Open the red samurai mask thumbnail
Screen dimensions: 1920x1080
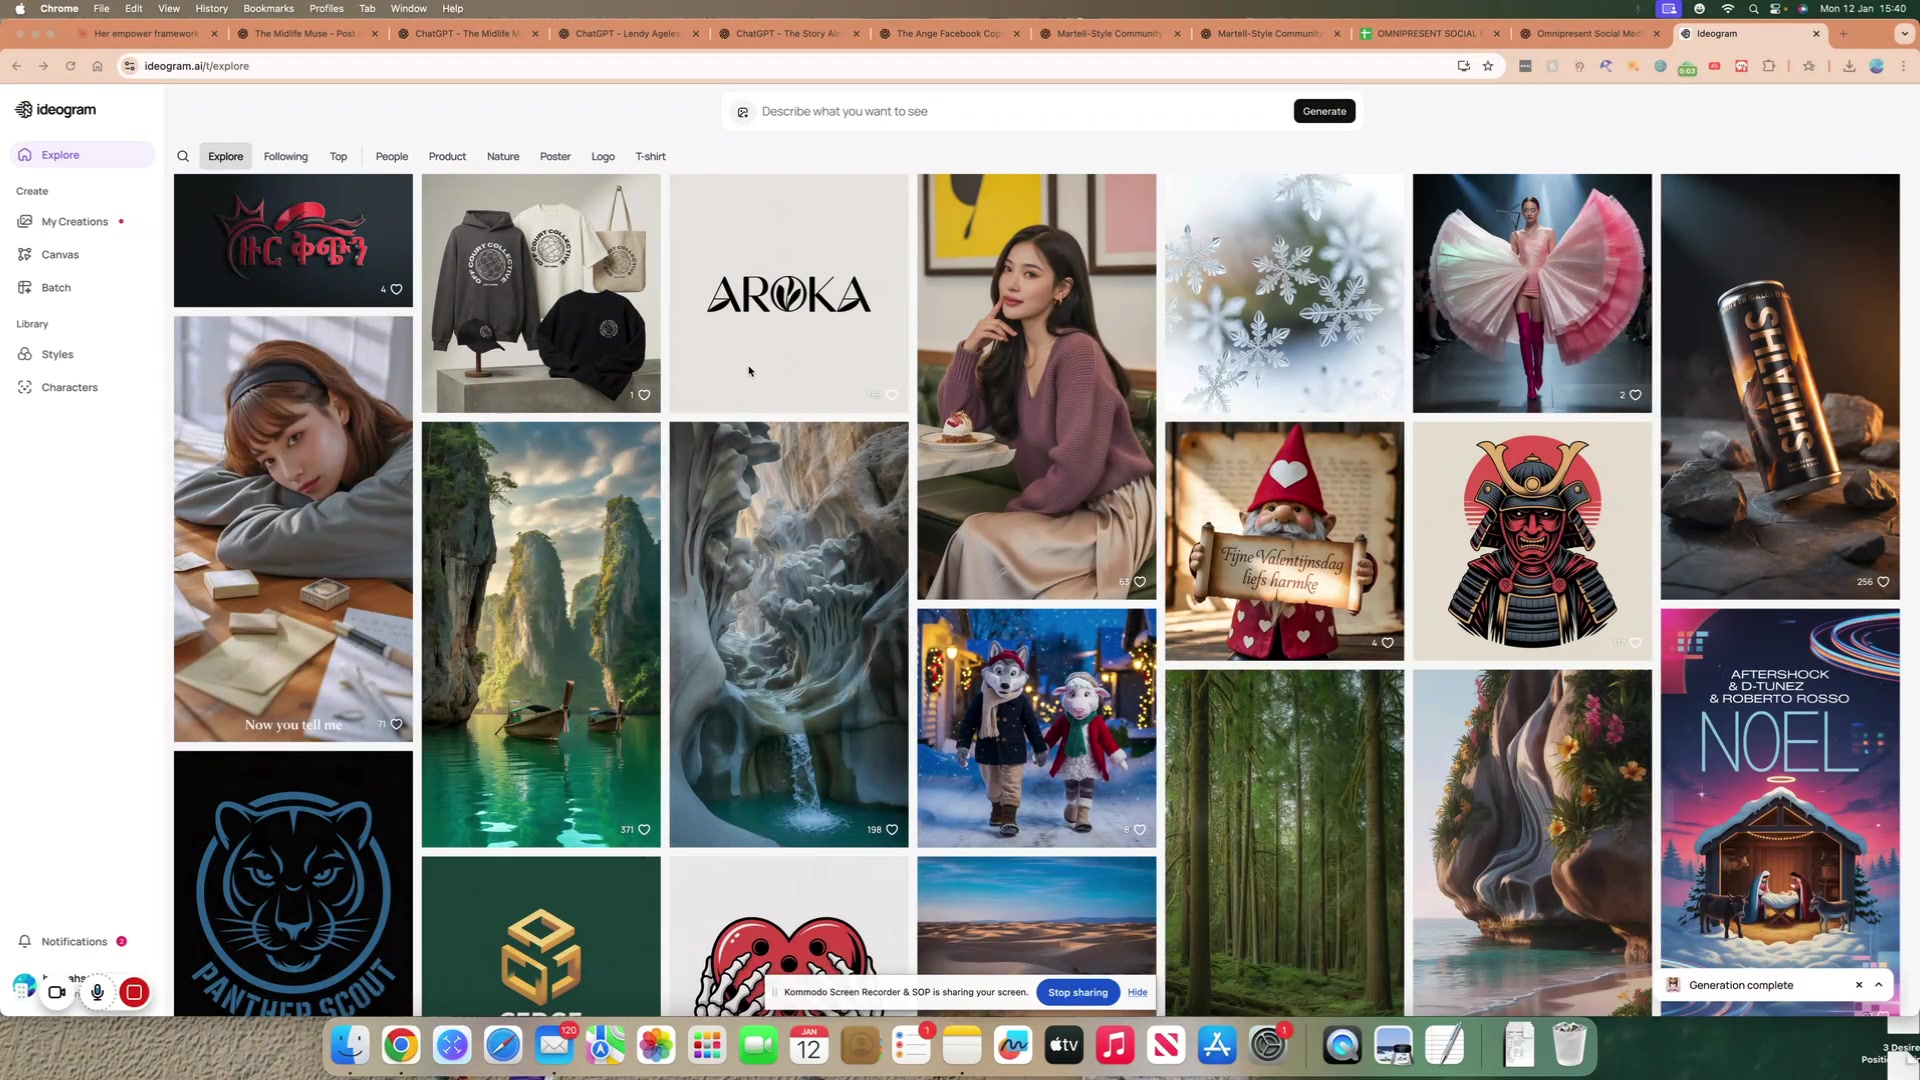point(1532,540)
